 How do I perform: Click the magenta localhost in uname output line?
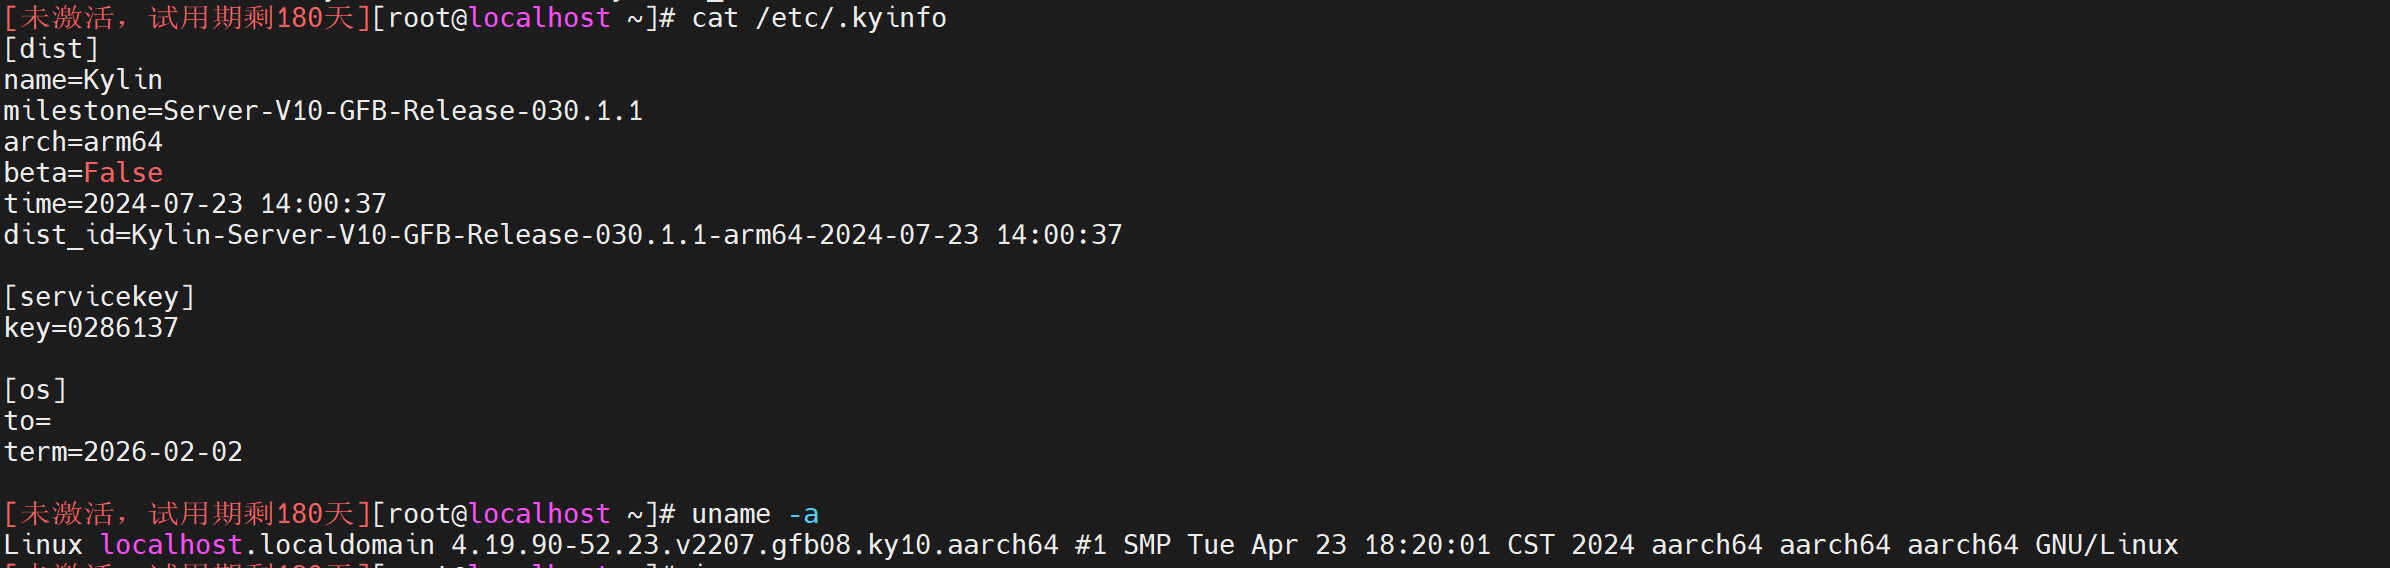point(171,545)
